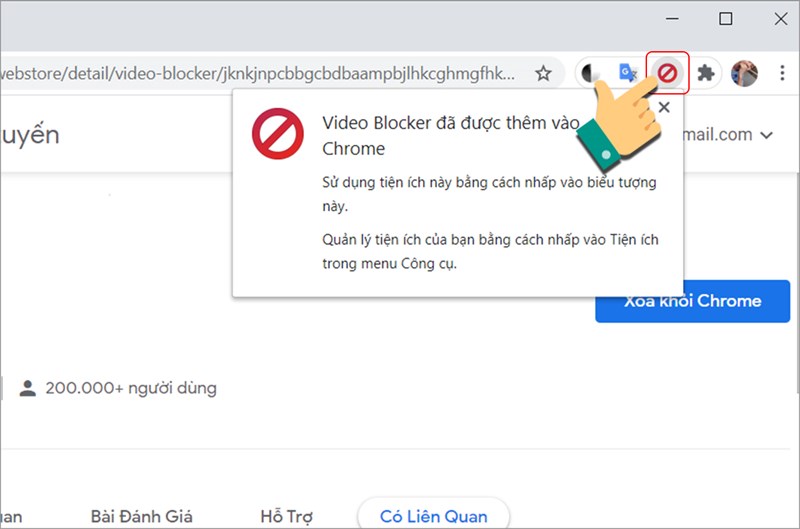Open the Chrome three-dot menu
The width and height of the screenshot is (800, 529).
pos(782,73)
